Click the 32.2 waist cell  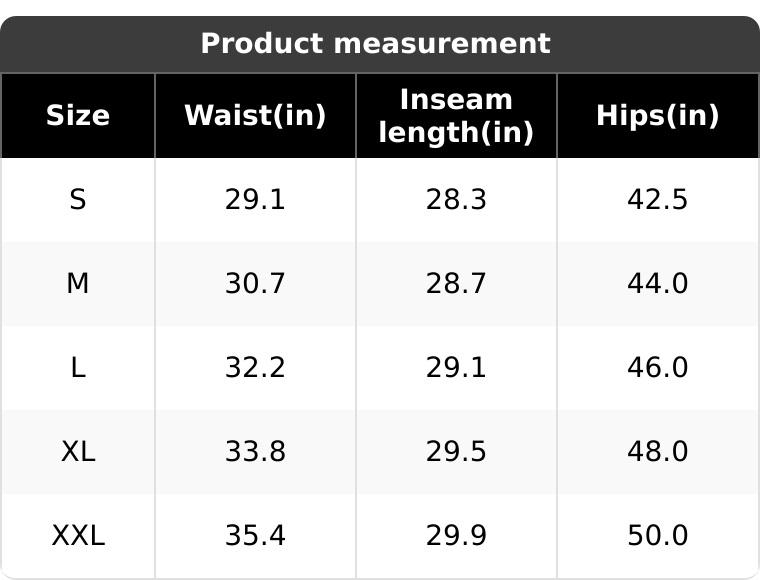click(255, 368)
